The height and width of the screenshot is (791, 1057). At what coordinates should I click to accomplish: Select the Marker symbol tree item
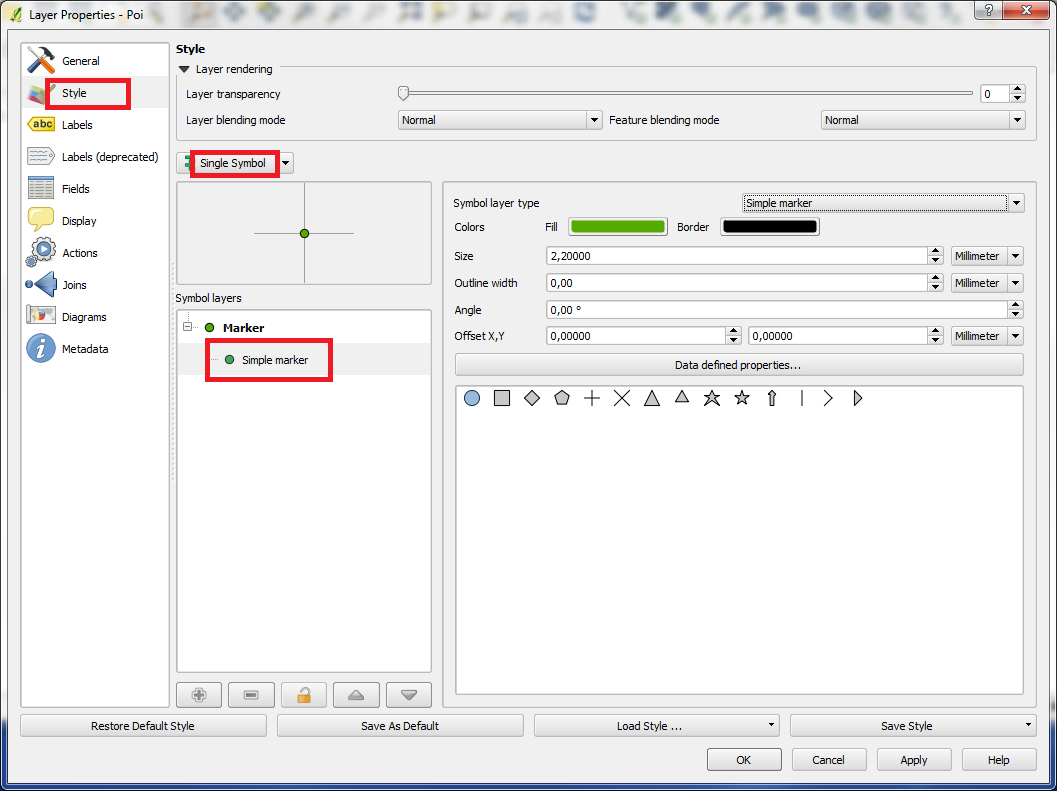pyautogui.click(x=243, y=328)
